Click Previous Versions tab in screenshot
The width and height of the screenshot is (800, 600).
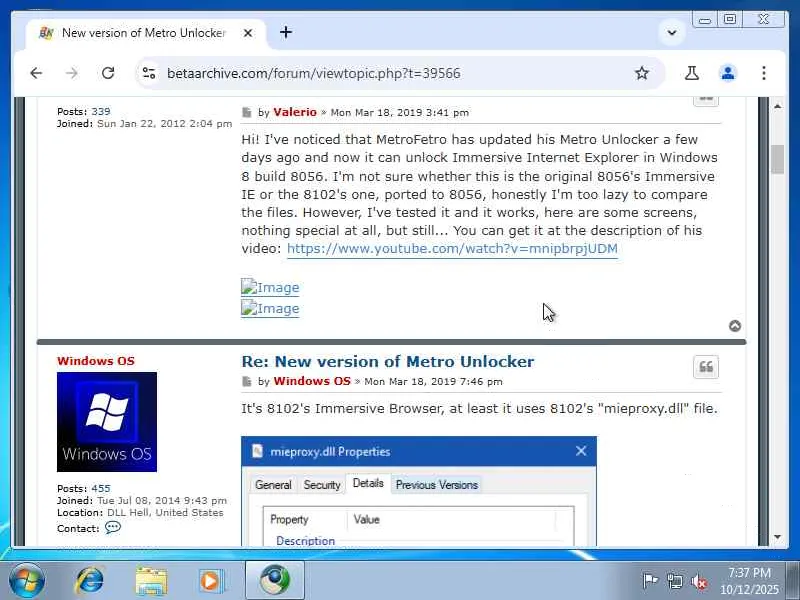coord(437,485)
